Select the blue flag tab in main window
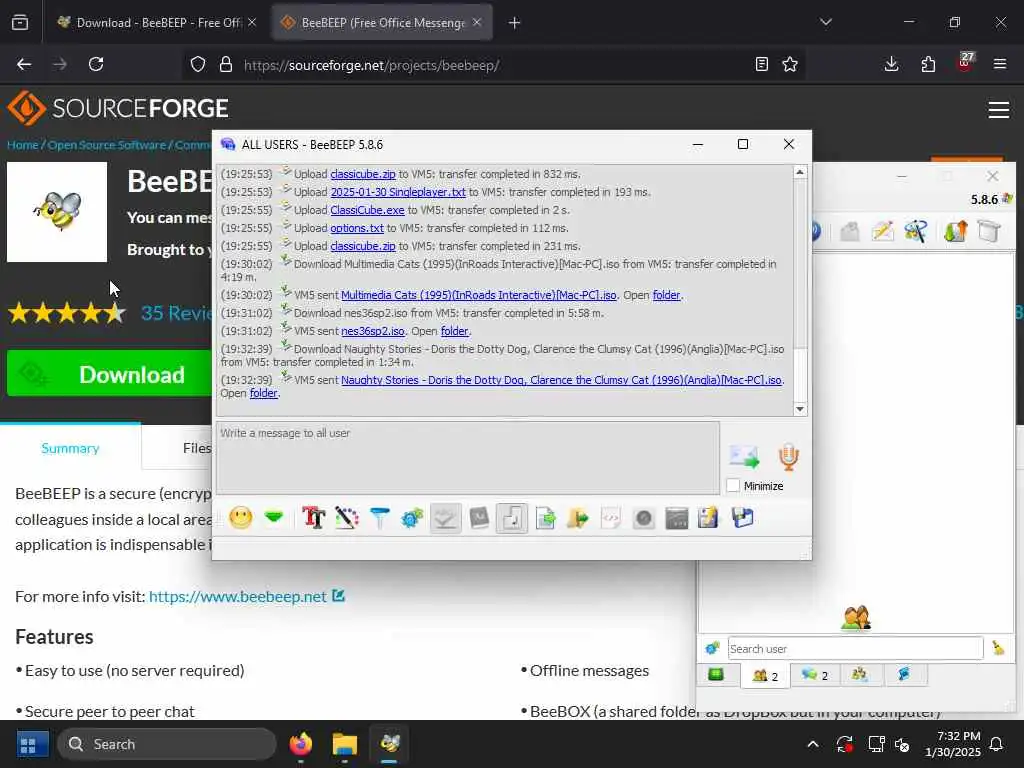 tap(904, 675)
